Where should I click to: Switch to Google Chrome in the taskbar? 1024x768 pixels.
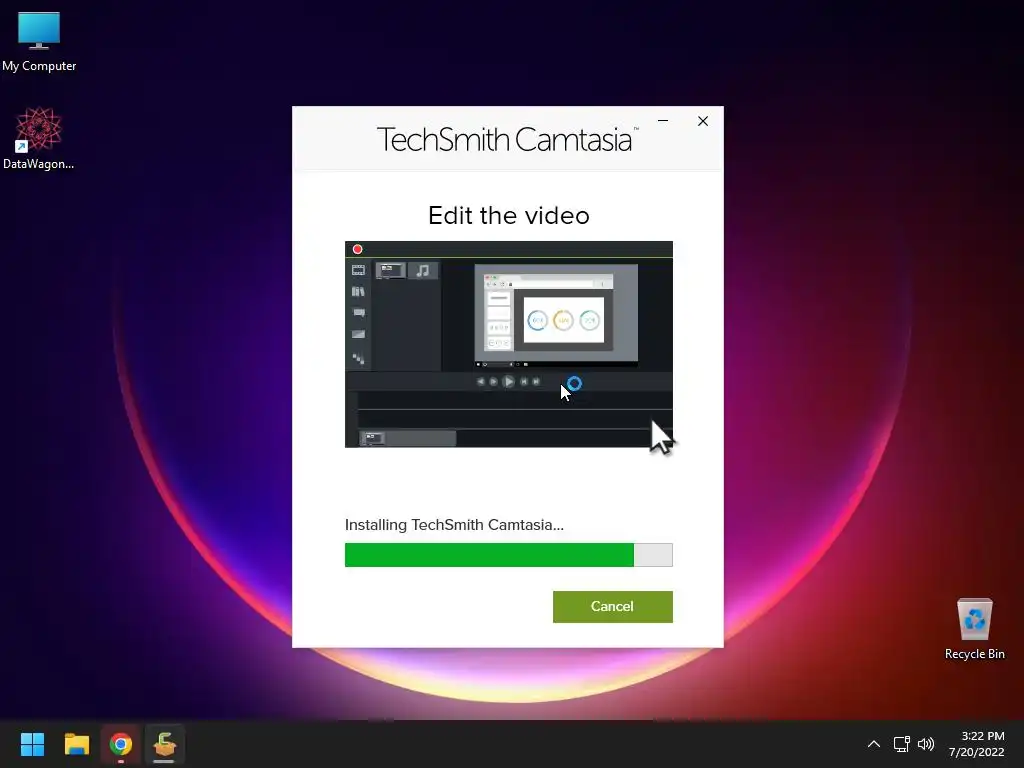121,744
